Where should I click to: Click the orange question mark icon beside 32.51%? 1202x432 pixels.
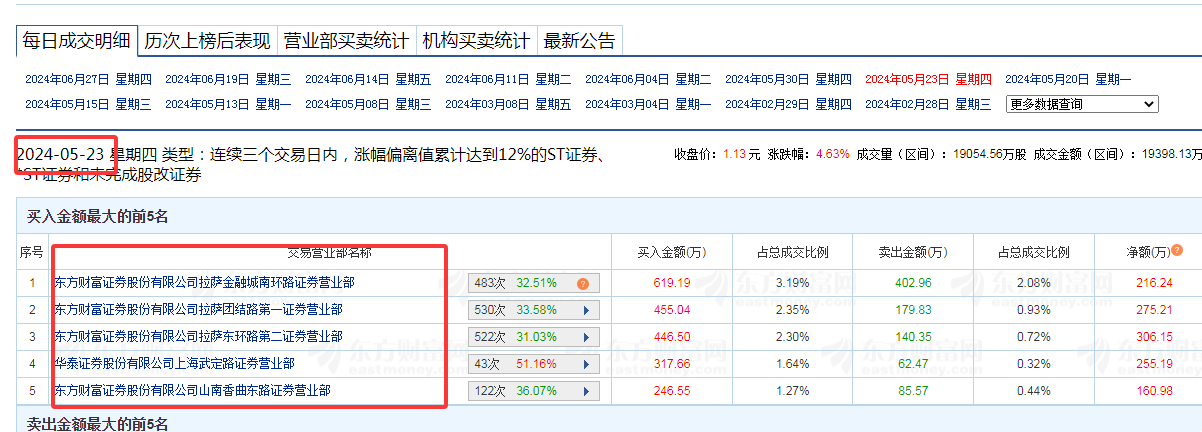[583, 283]
